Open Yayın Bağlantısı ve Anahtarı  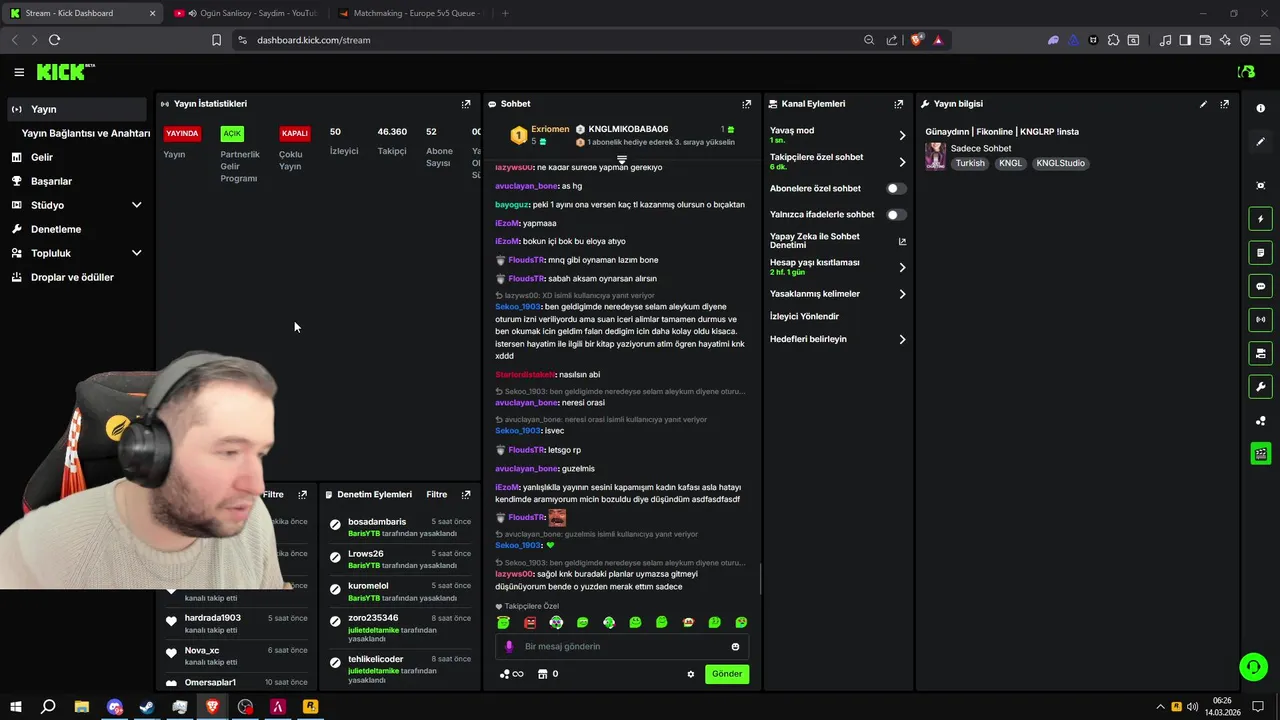click(86, 133)
